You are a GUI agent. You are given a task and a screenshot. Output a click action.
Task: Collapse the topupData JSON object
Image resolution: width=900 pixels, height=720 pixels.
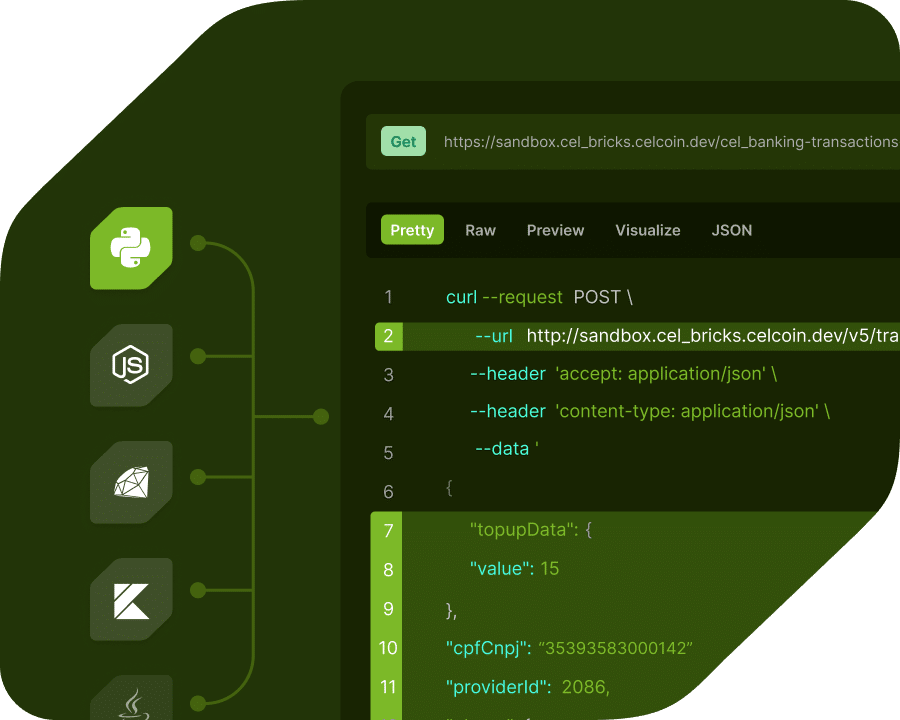pos(530,529)
